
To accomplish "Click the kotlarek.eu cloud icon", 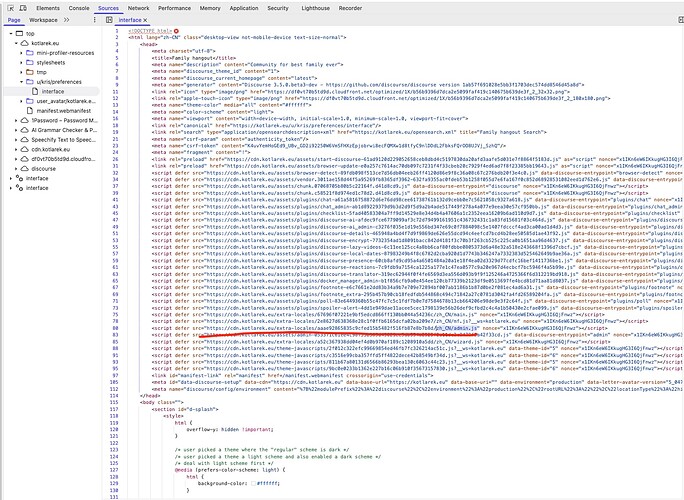I will click(x=24, y=43).
